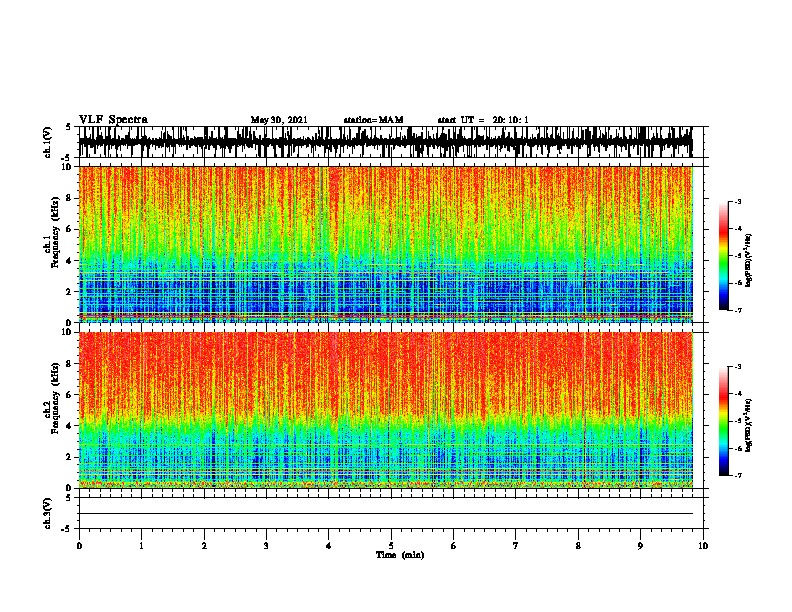
Task: Click the "4" kHz tick of ch.2 spectrogram
Action: (x=69, y=426)
